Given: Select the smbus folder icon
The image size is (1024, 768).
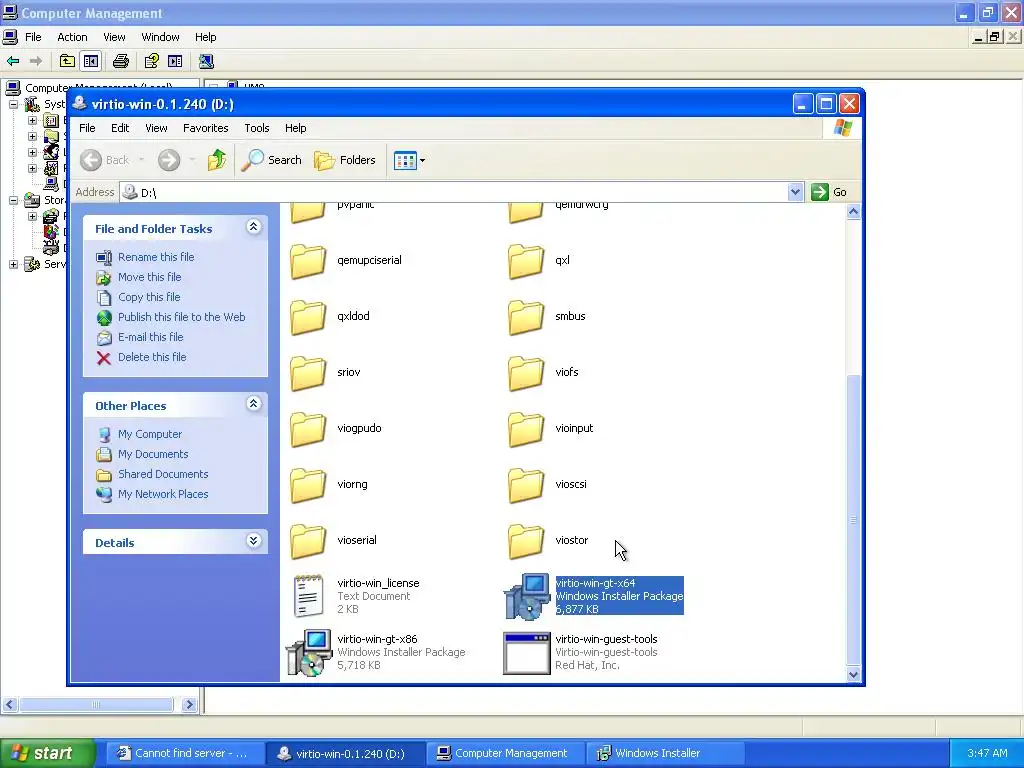Looking at the screenshot, I should [x=526, y=317].
